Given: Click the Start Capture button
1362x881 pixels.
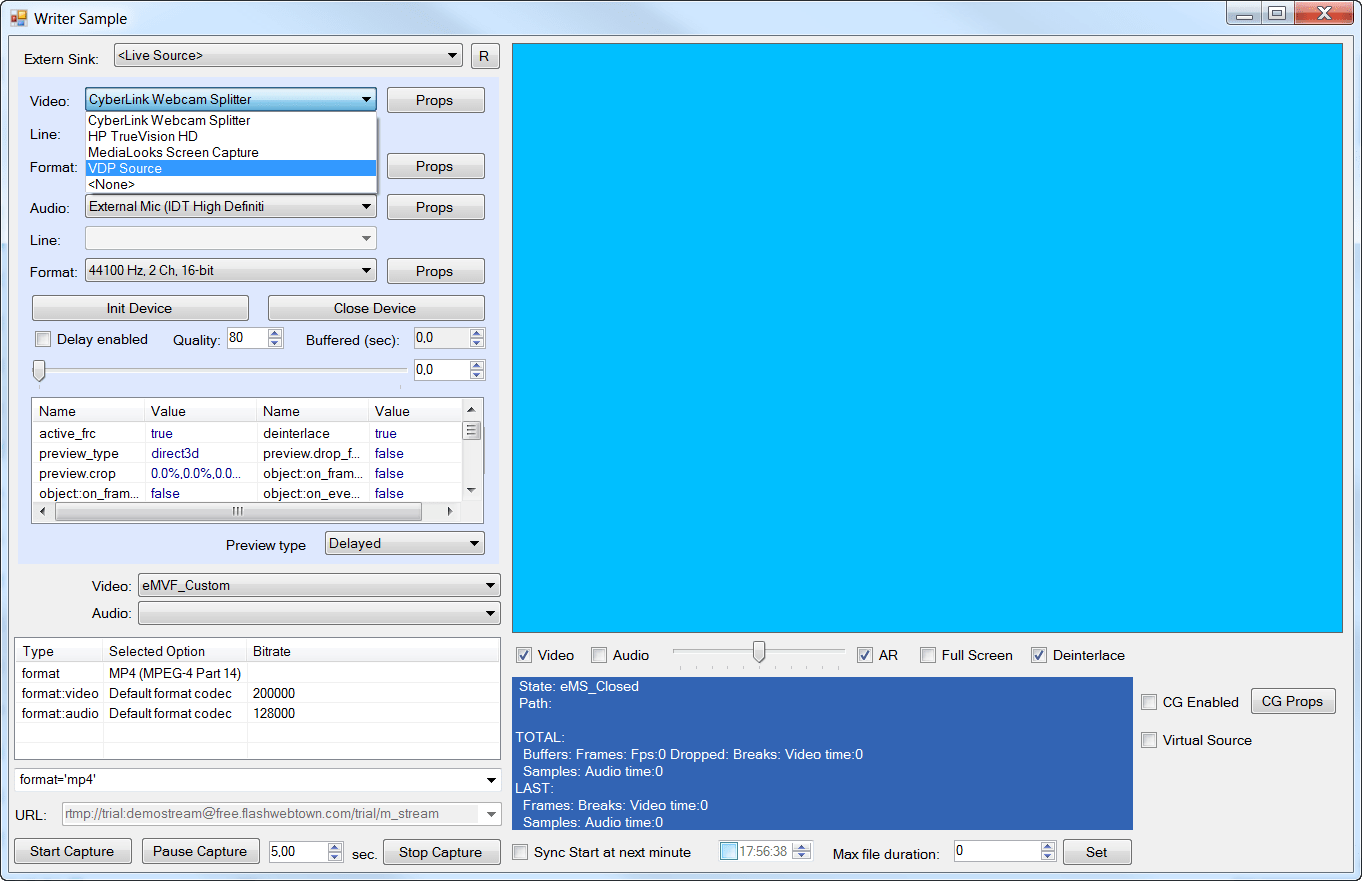Looking at the screenshot, I should (72, 852).
